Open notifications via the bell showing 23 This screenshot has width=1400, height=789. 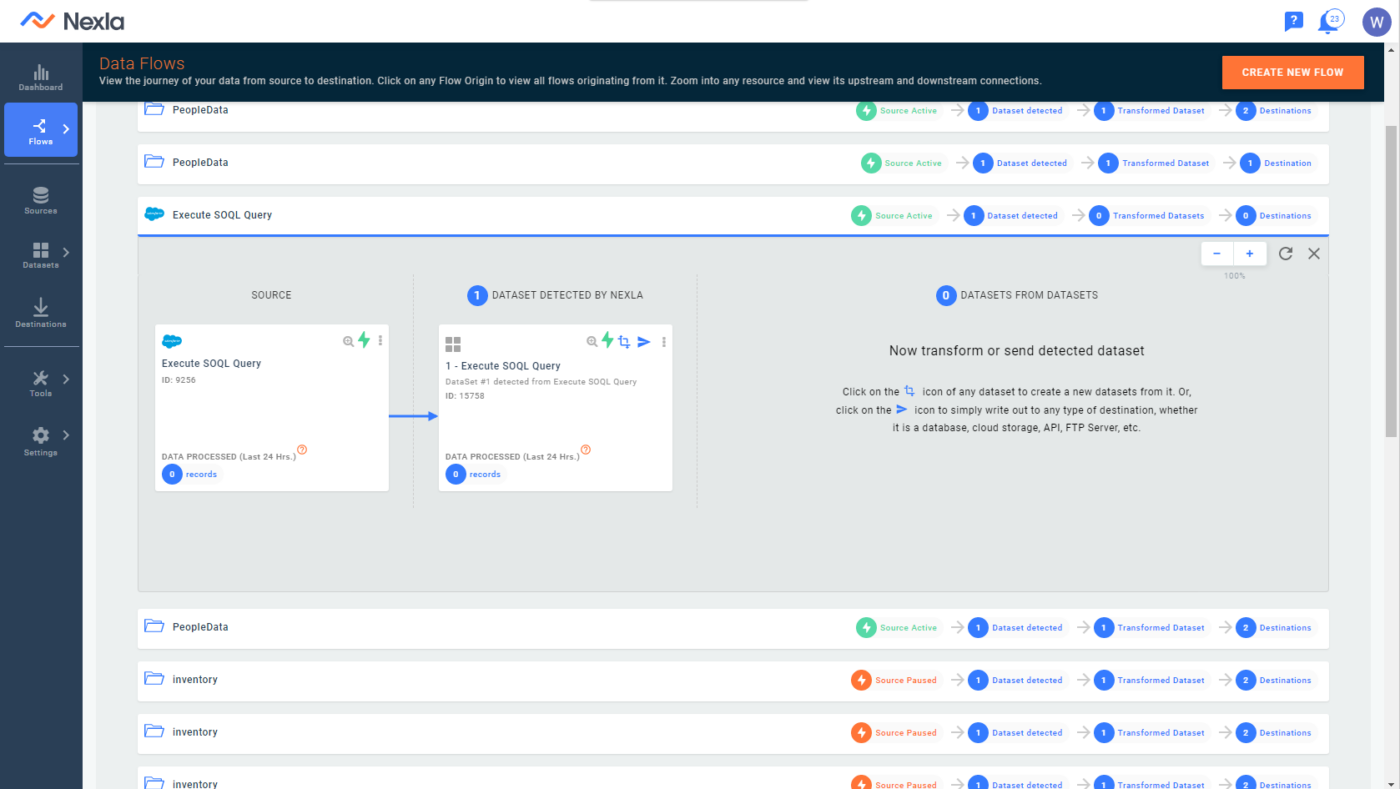click(x=1330, y=21)
